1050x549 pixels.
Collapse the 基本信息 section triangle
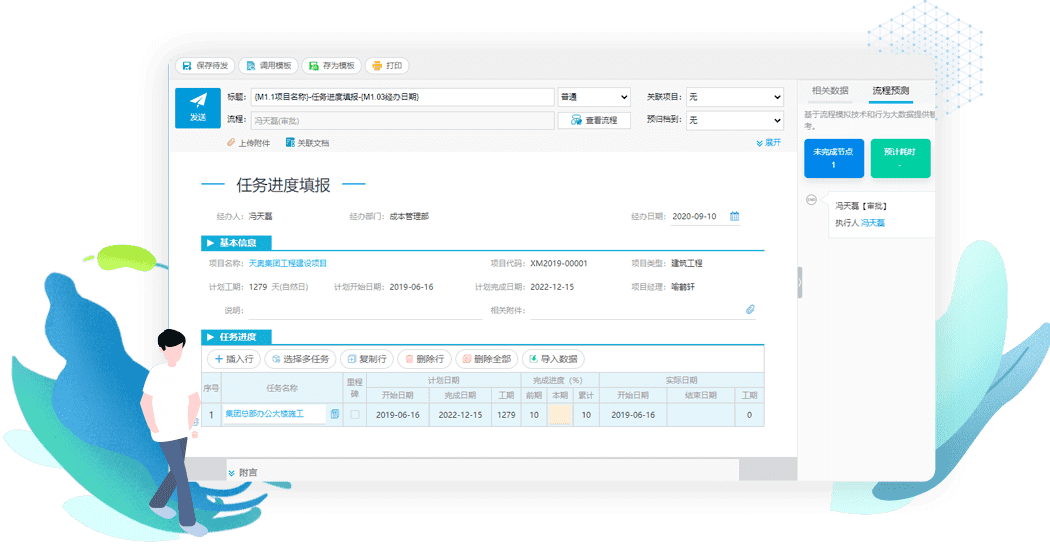pyautogui.click(x=210, y=243)
